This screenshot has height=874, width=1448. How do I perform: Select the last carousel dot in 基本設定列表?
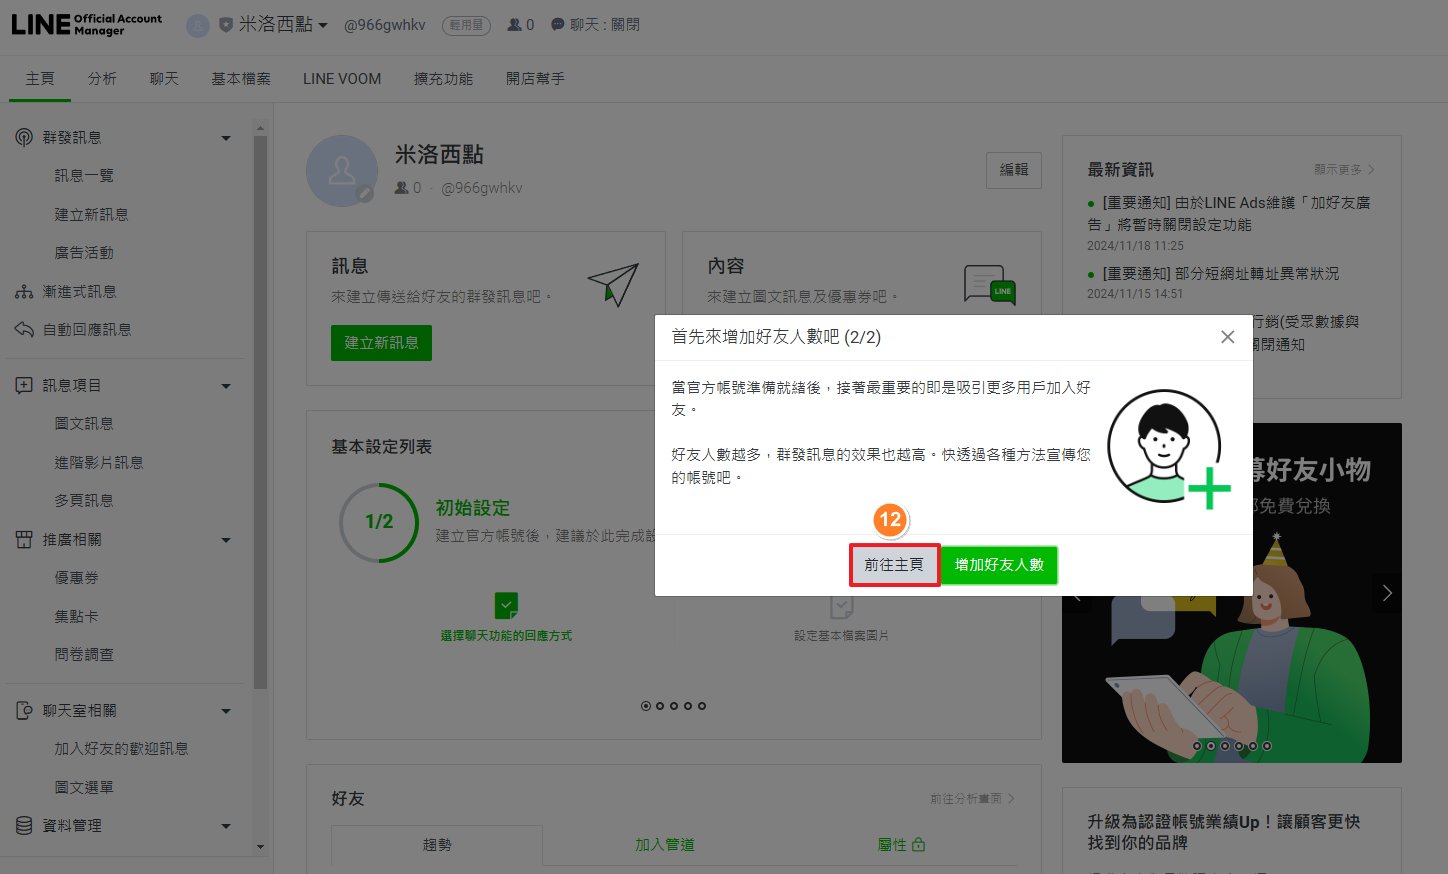(702, 706)
